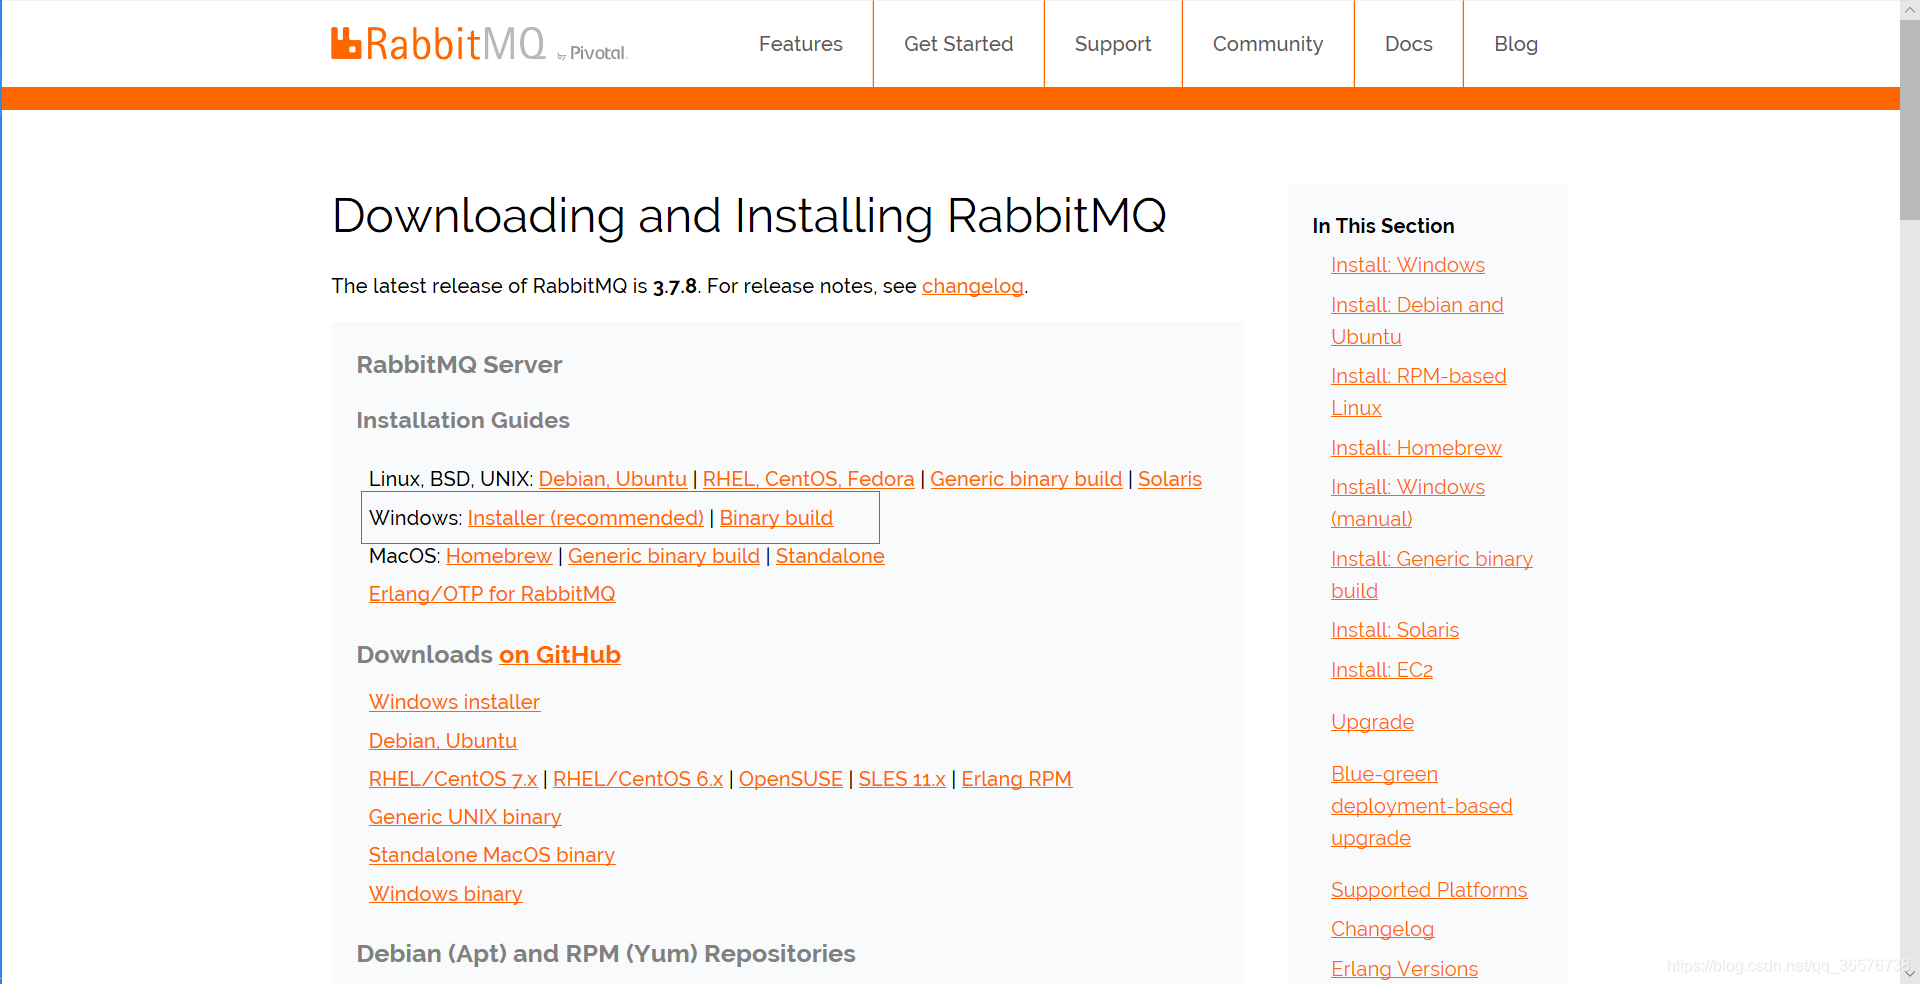Open sidebar Install: Windows (manual)
Image resolution: width=1920 pixels, height=984 pixels.
click(x=1407, y=503)
